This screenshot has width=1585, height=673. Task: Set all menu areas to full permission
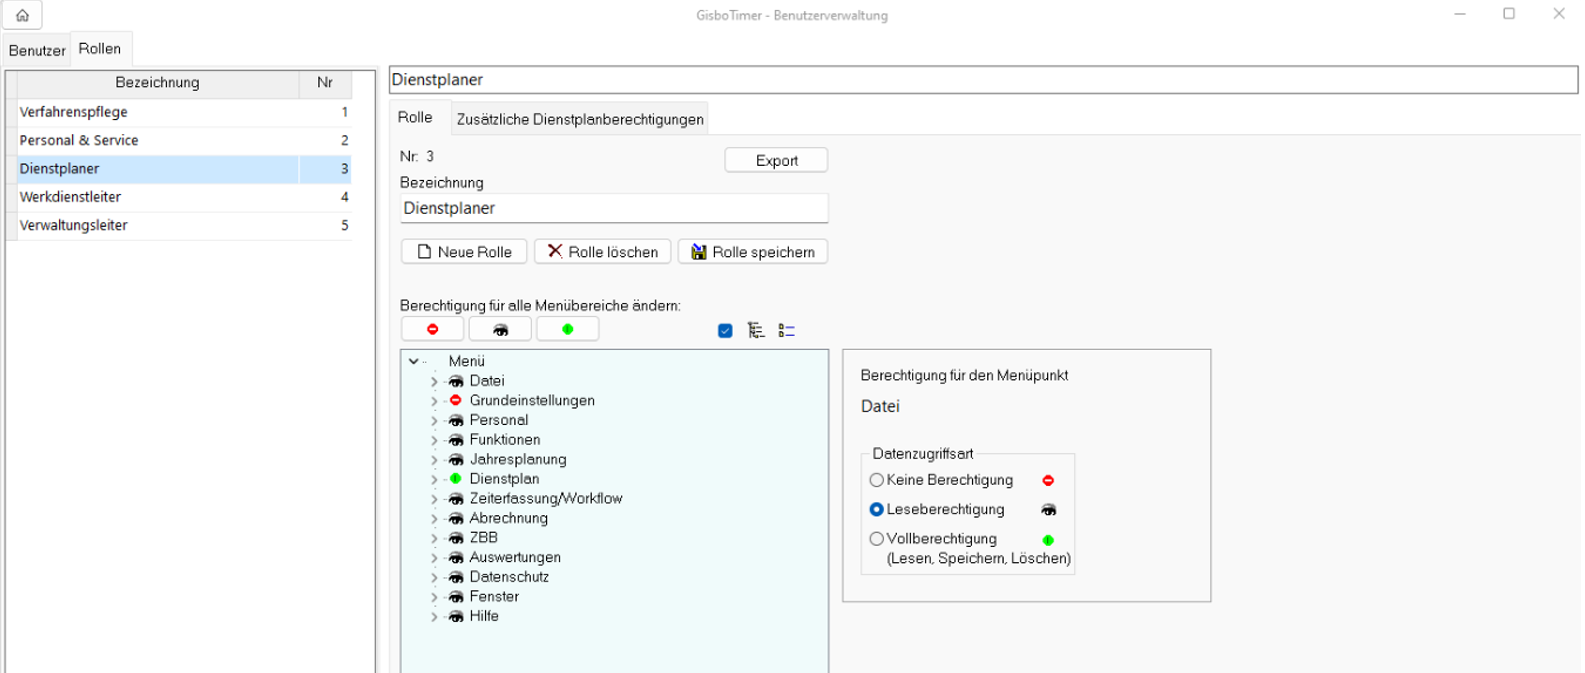point(568,329)
